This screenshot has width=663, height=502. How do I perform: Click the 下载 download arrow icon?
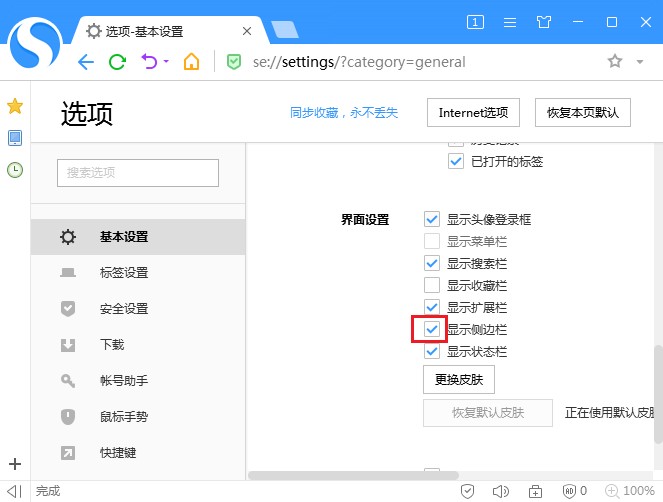68,345
